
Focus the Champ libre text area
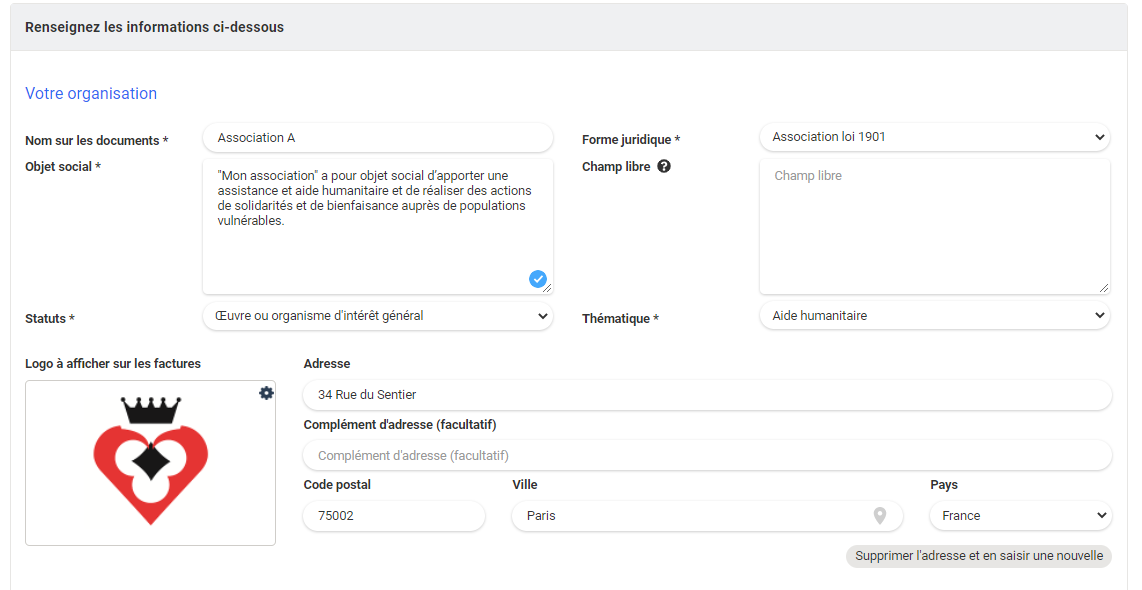tap(934, 226)
